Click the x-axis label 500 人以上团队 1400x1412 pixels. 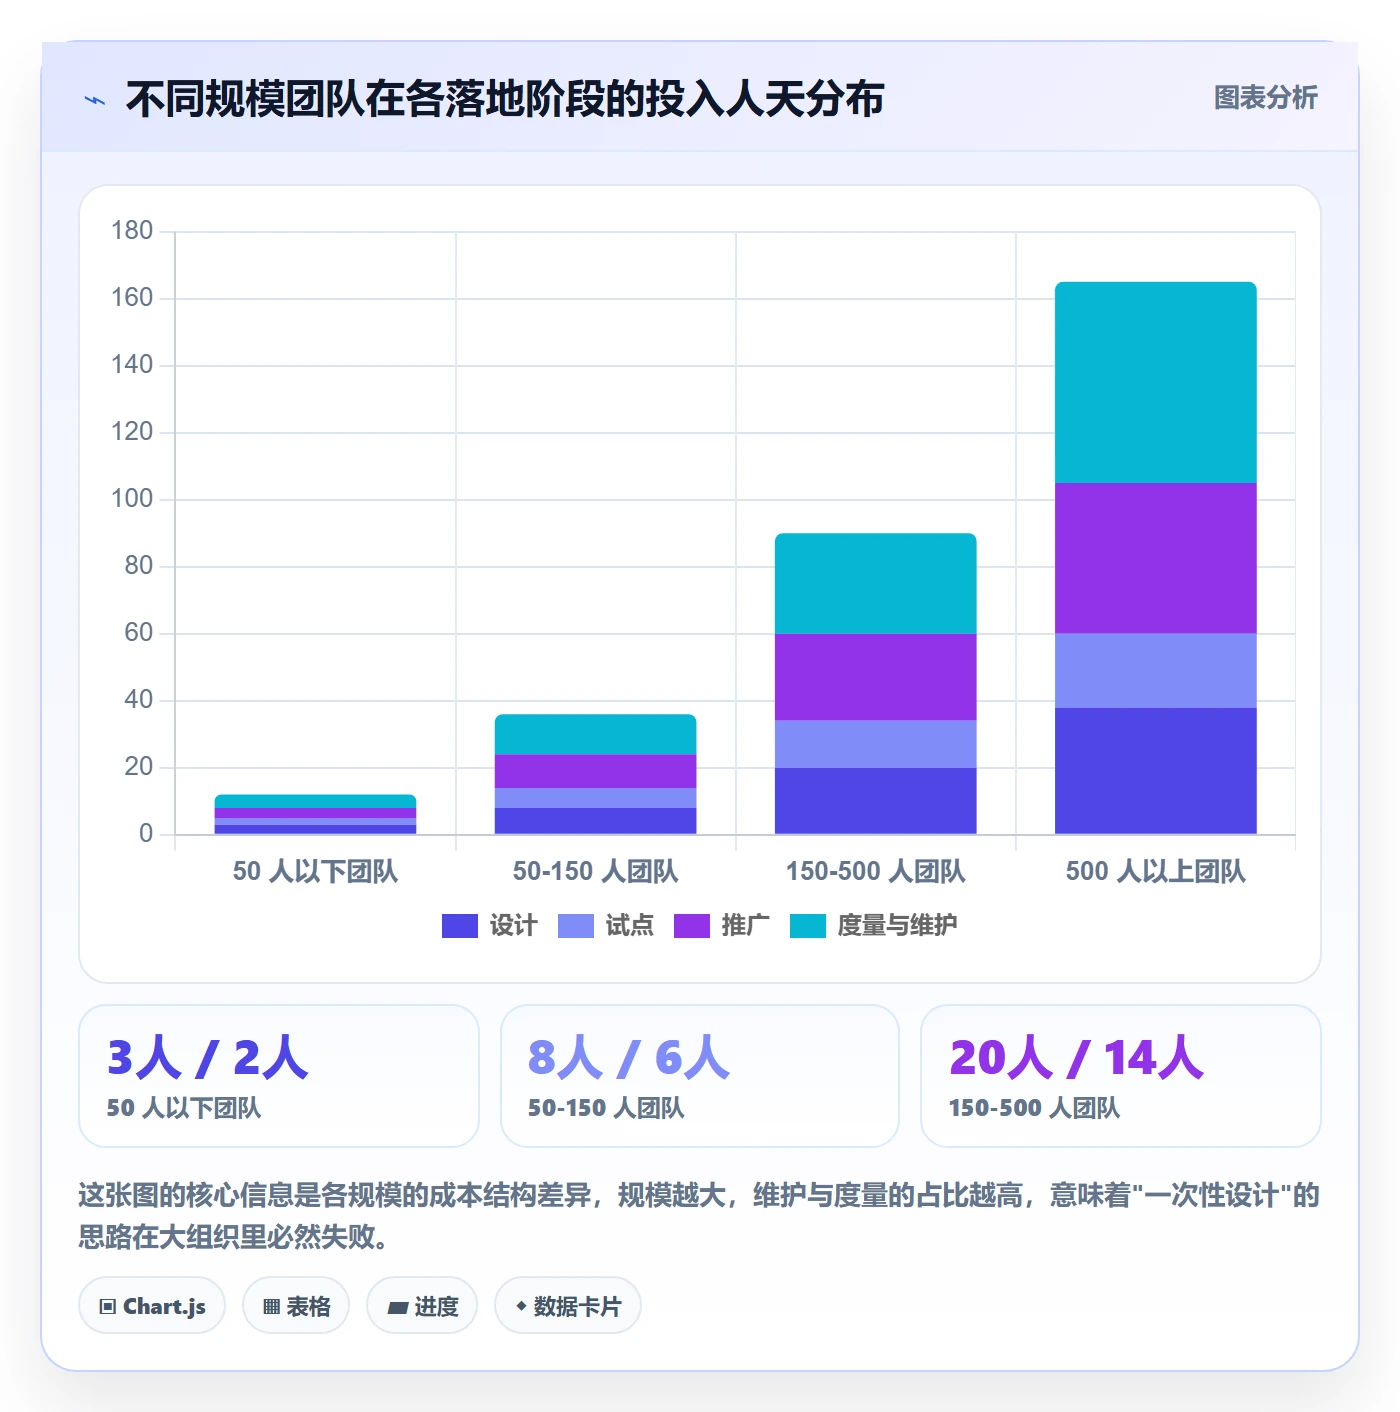click(x=1156, y=871)
